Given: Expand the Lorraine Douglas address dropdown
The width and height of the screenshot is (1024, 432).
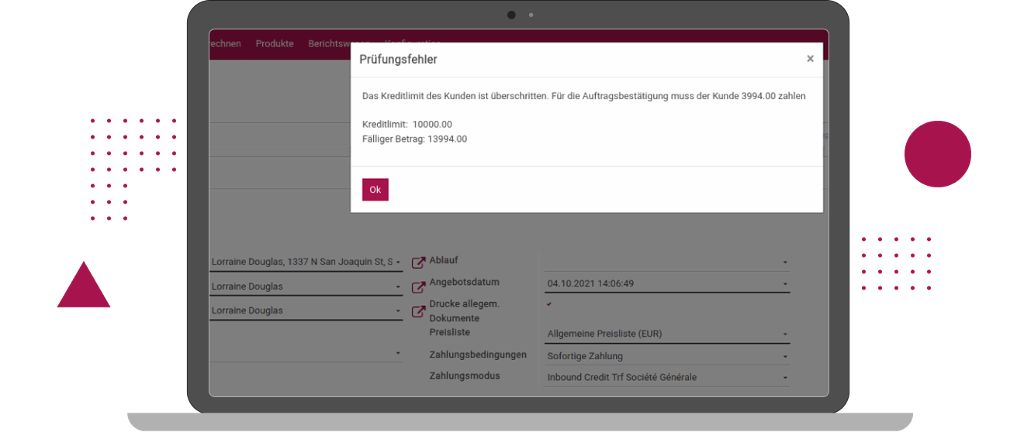Looking at the screenshot, I should (398, 263).
